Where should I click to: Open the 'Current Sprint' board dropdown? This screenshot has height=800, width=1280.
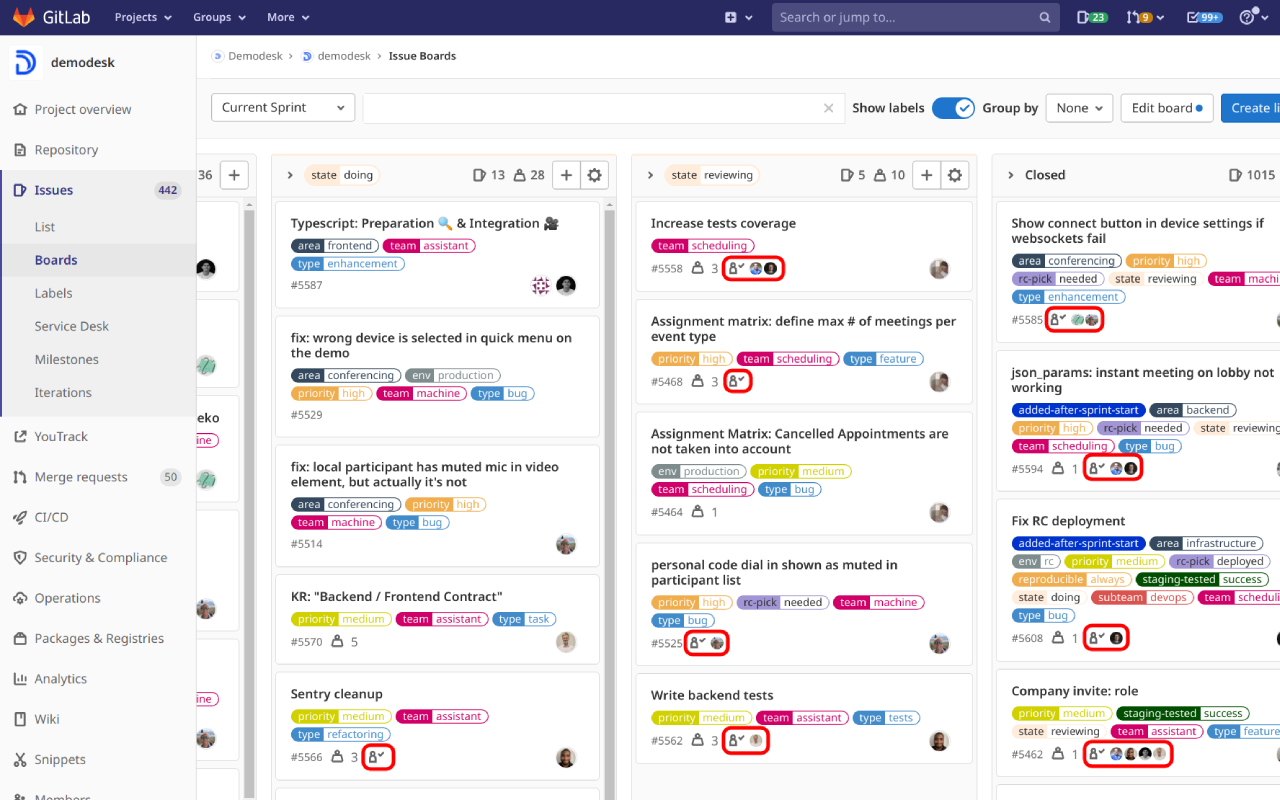pyautogui.click(x=282, y=107)
